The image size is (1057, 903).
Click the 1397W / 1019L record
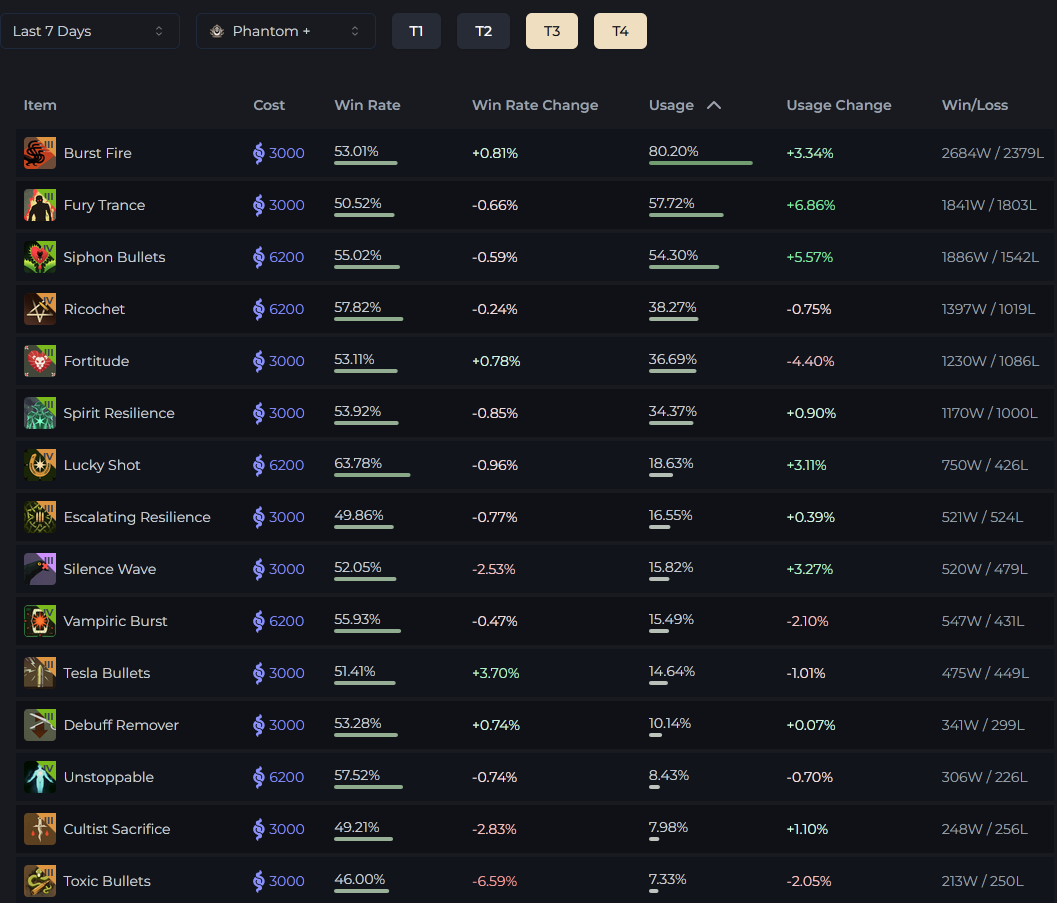click(988, 309)
